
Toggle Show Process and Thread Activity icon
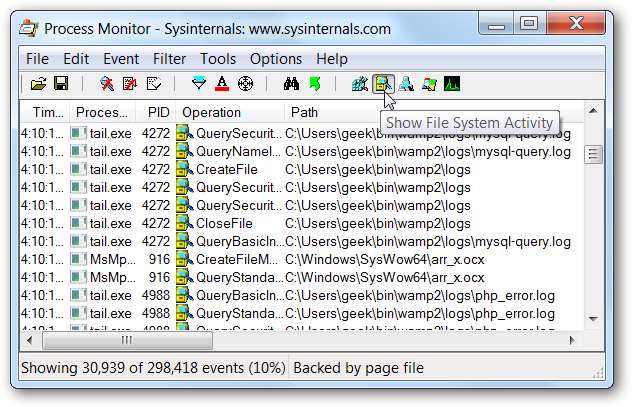pyautogui.click(x=429, y=84)
